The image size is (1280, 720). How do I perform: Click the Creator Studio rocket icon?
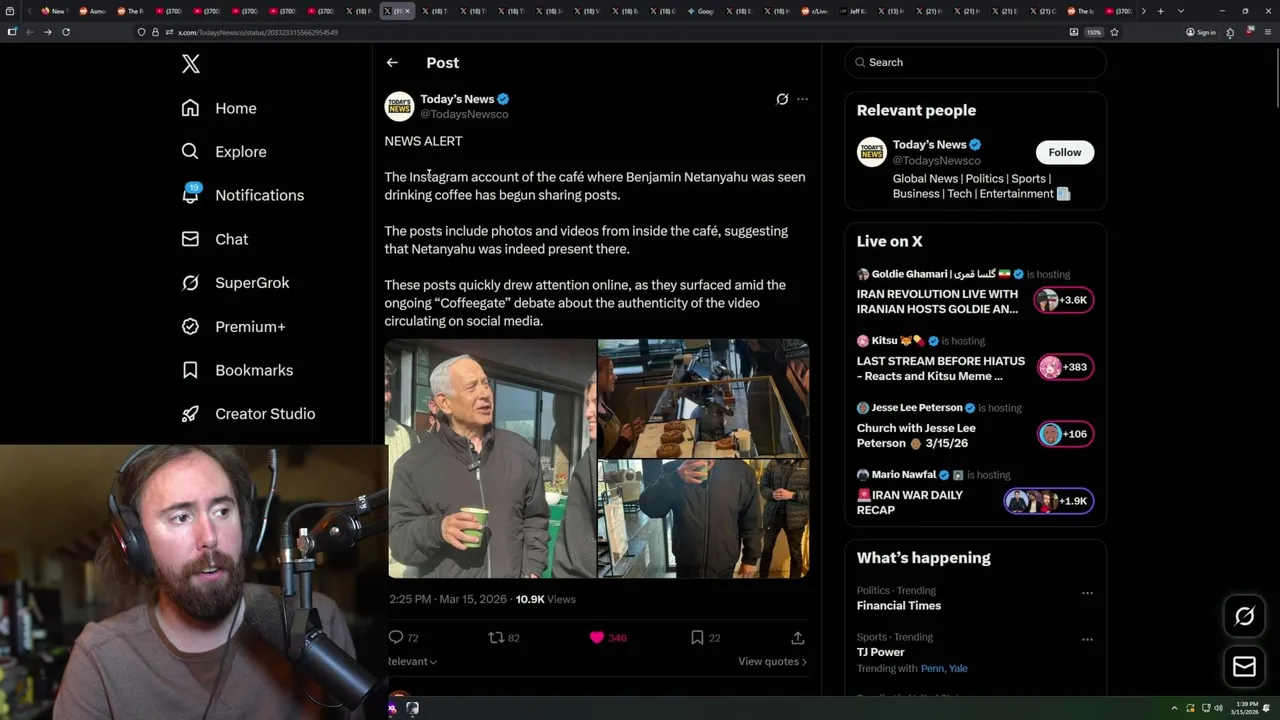coord(190,414)
